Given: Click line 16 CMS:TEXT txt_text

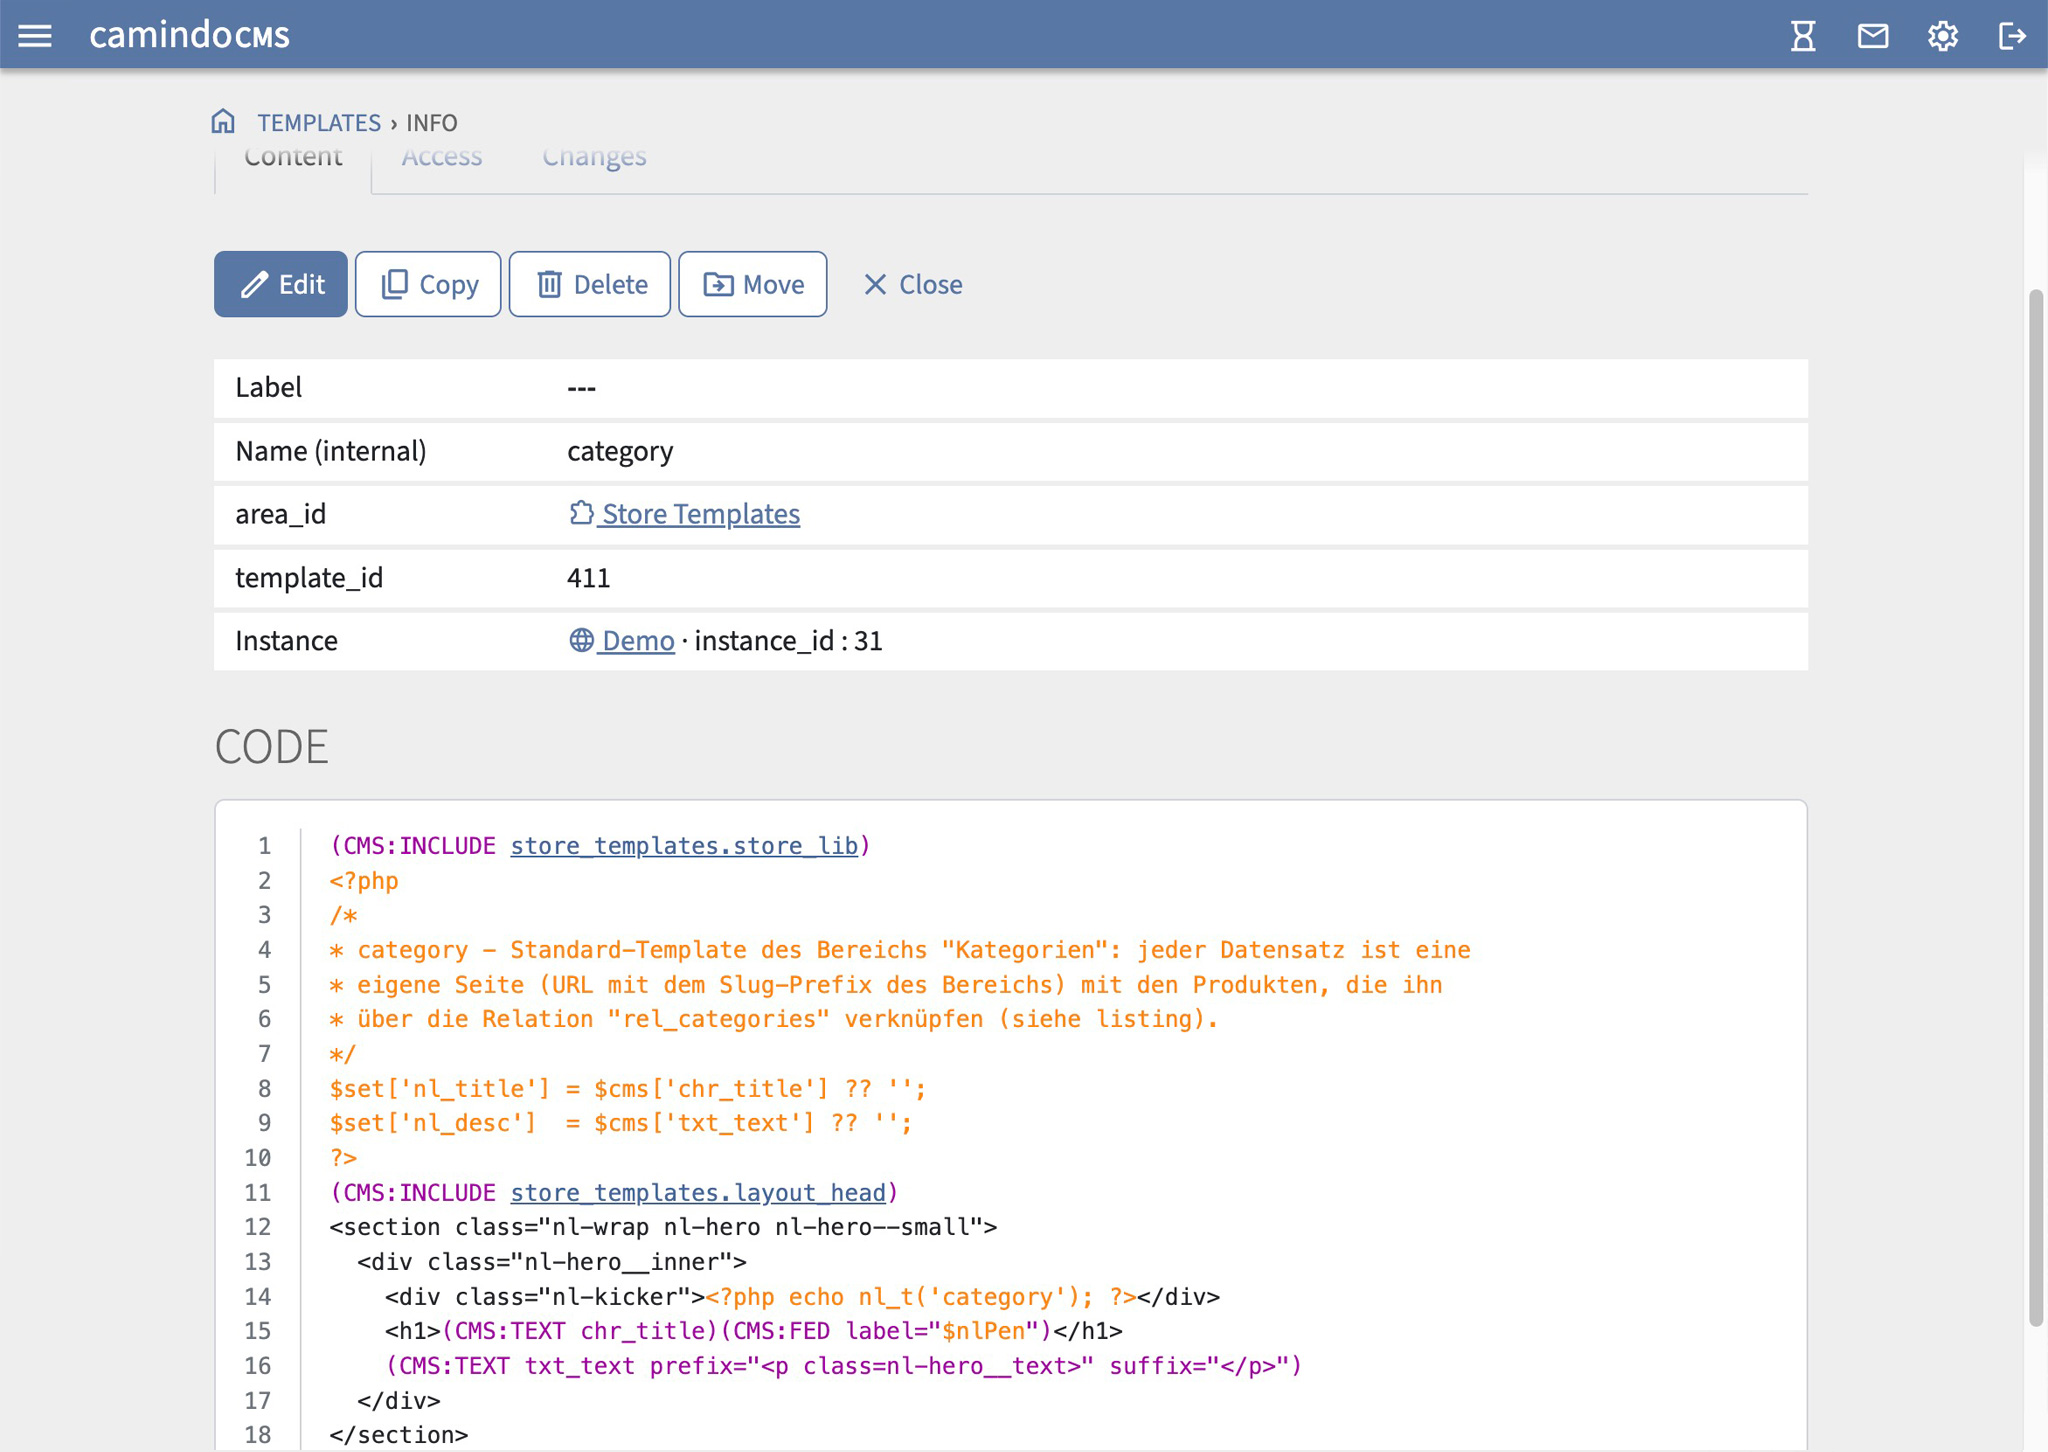Looking at the screenshot, I should point(844,1366).
